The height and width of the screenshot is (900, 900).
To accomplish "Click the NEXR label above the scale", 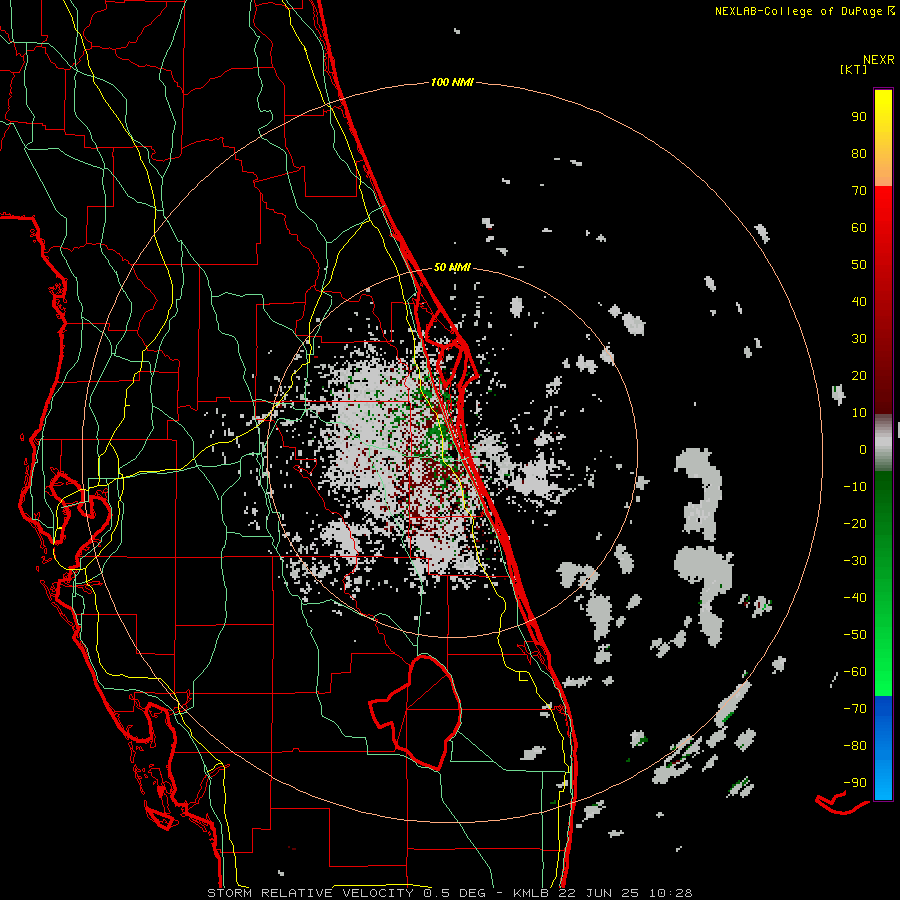I will tap(879, 60).
